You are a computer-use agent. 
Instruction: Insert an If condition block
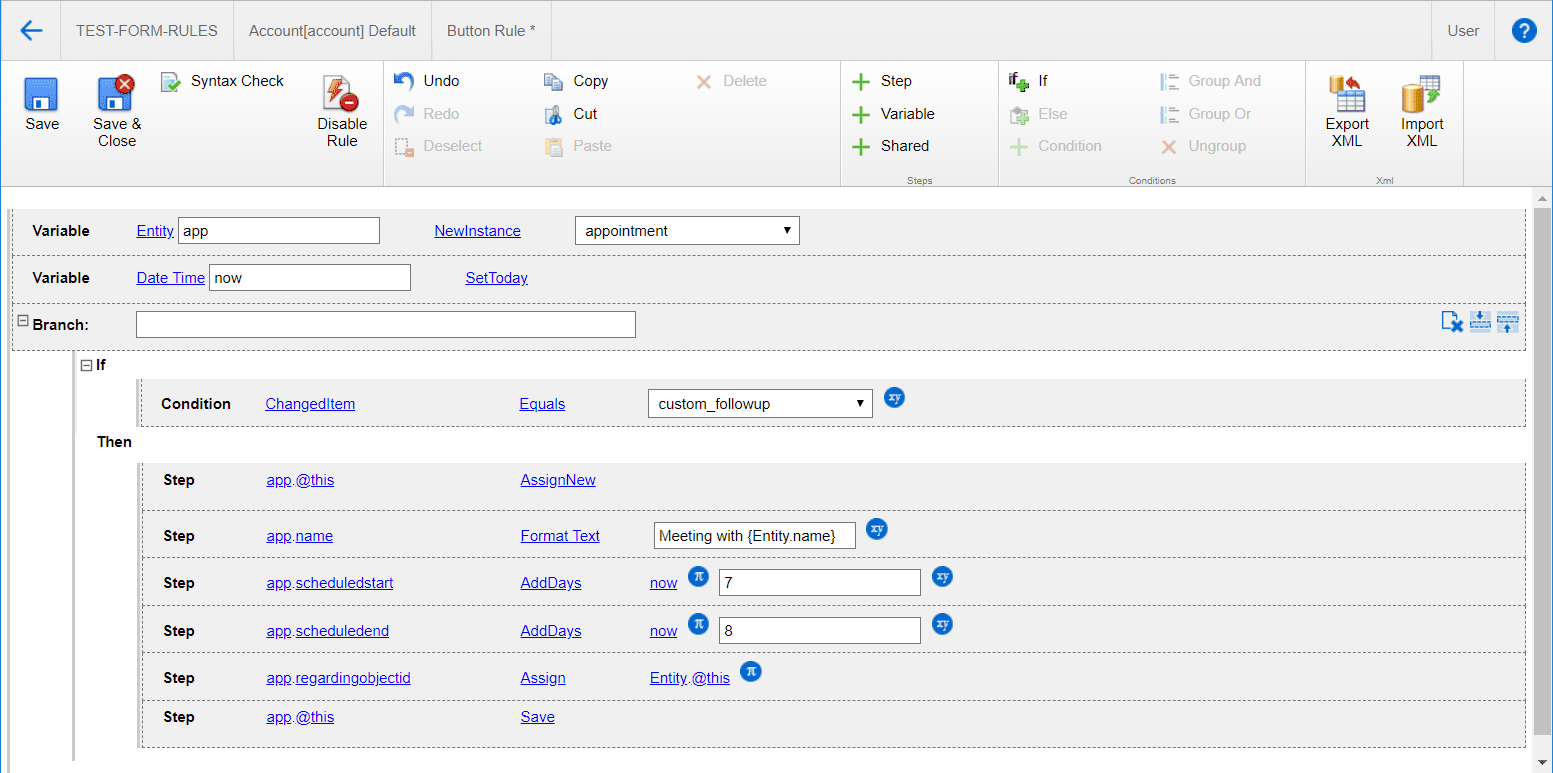(1028, 81)
